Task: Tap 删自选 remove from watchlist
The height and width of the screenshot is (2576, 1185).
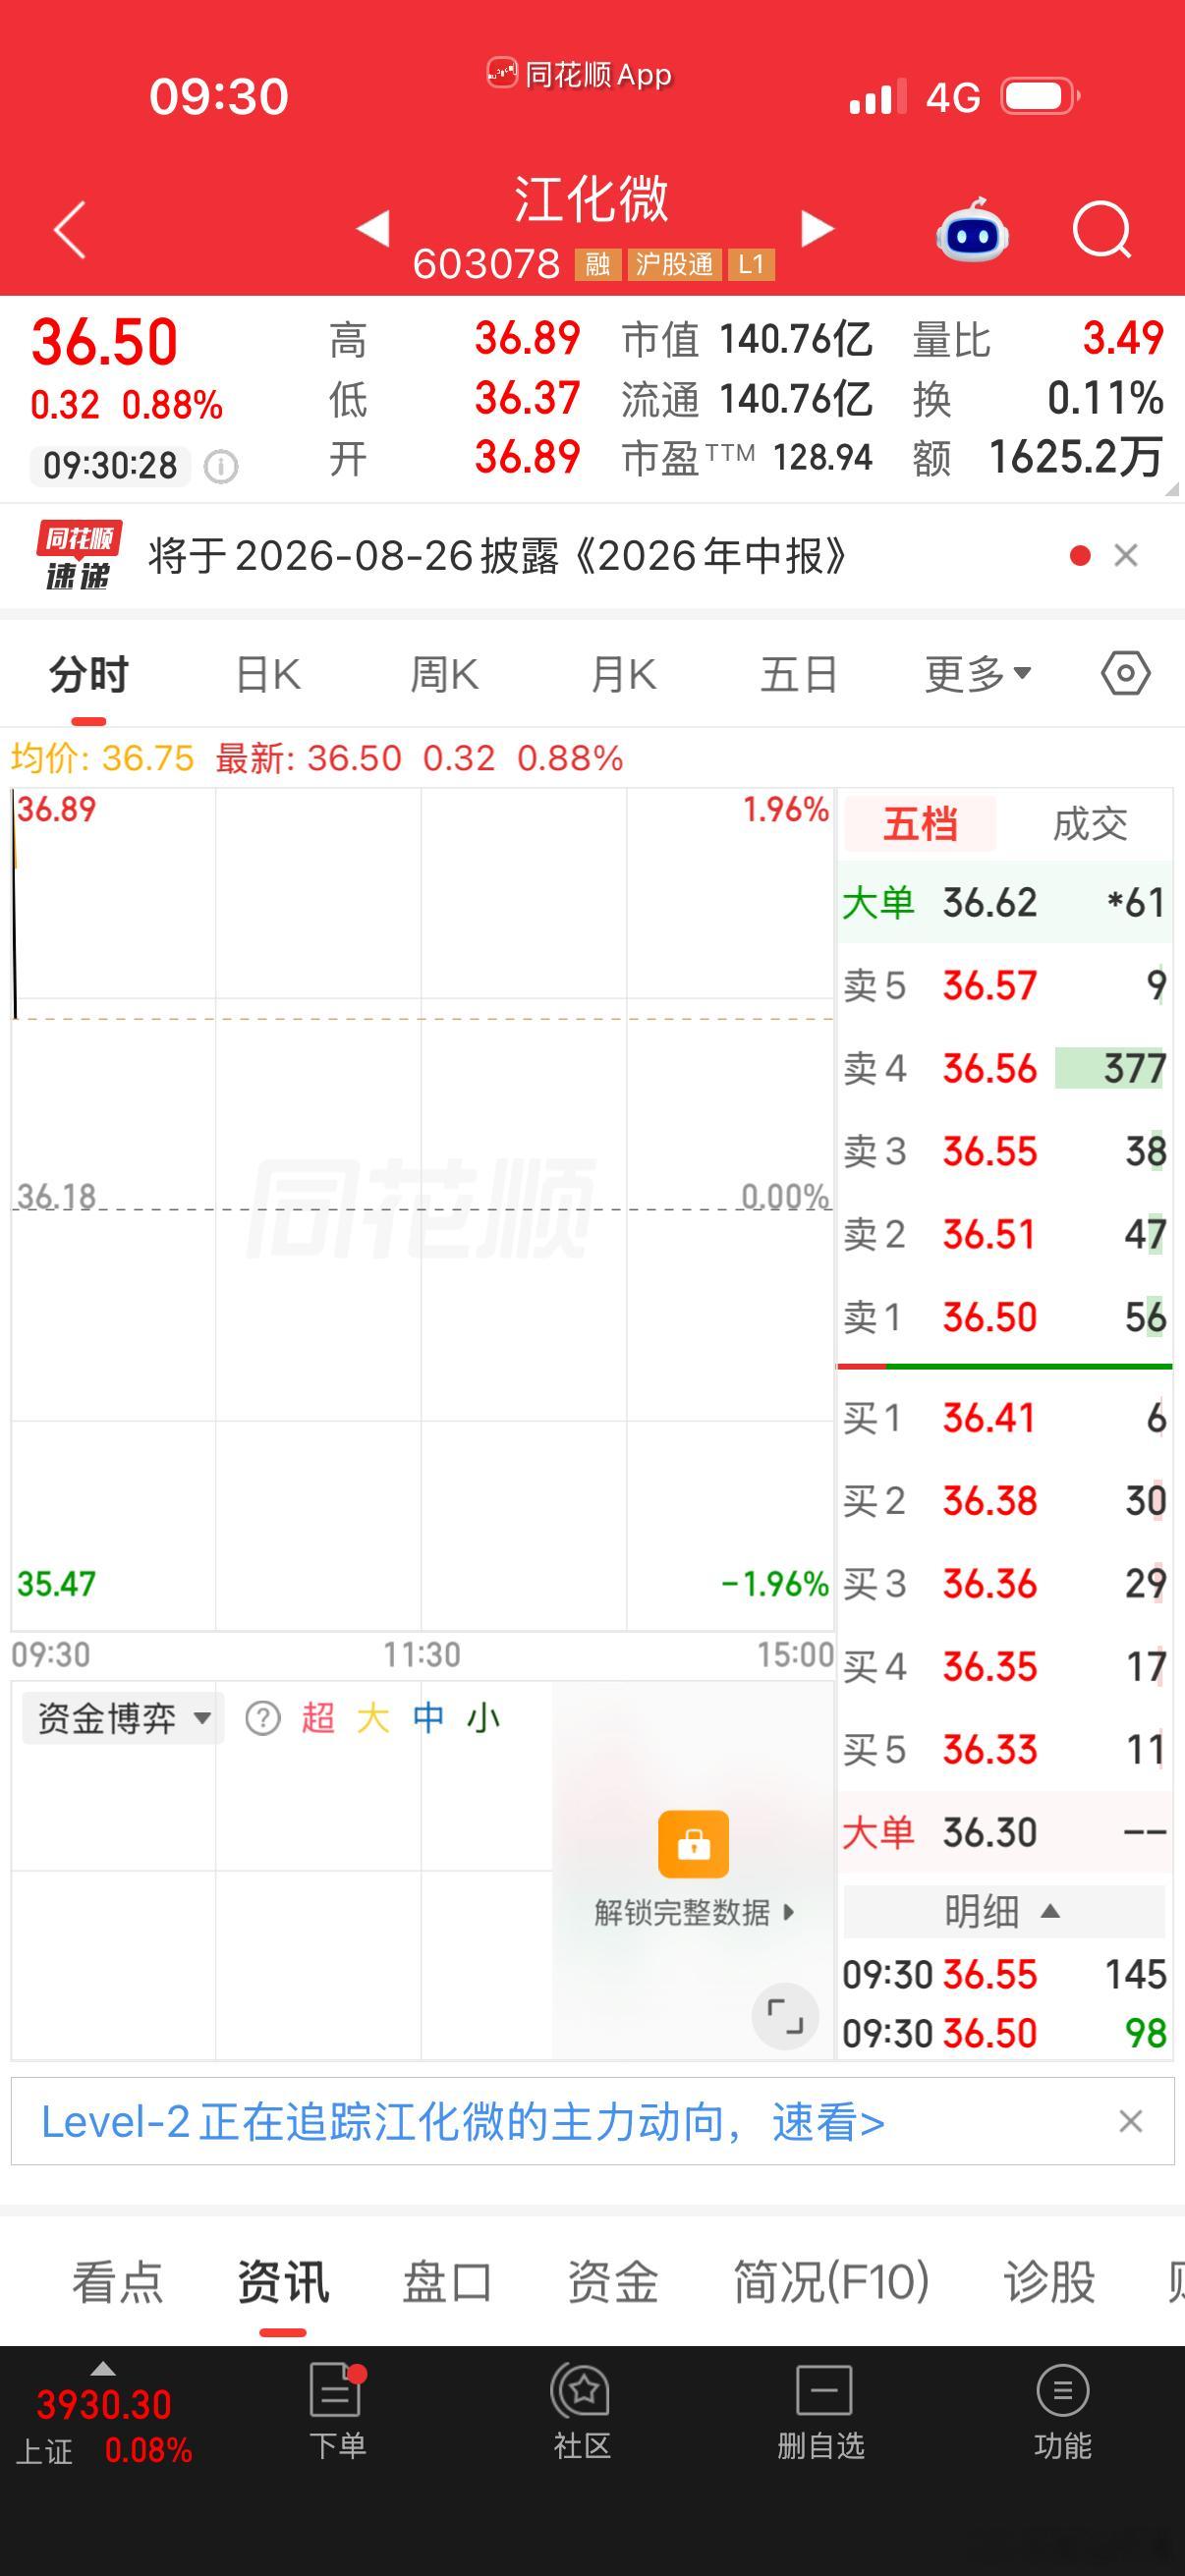Action: pos(821,2412)
